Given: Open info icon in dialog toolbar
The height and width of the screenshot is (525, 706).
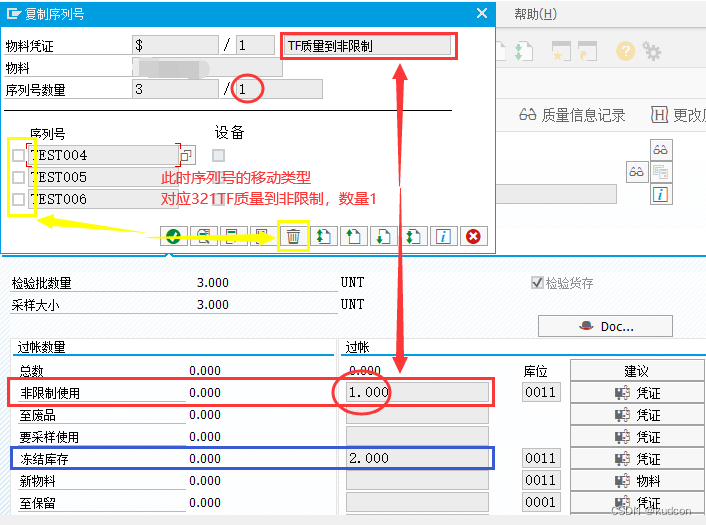Looking at the screenshot, I should tap(444, 236).
